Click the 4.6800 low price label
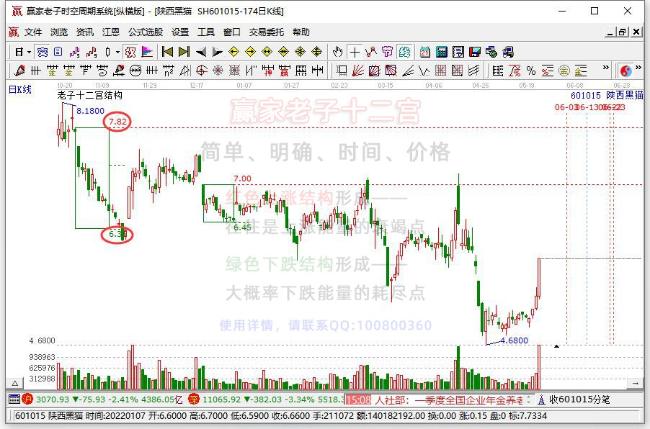Screen dimensions: 650x429 (x=514, y=340)
